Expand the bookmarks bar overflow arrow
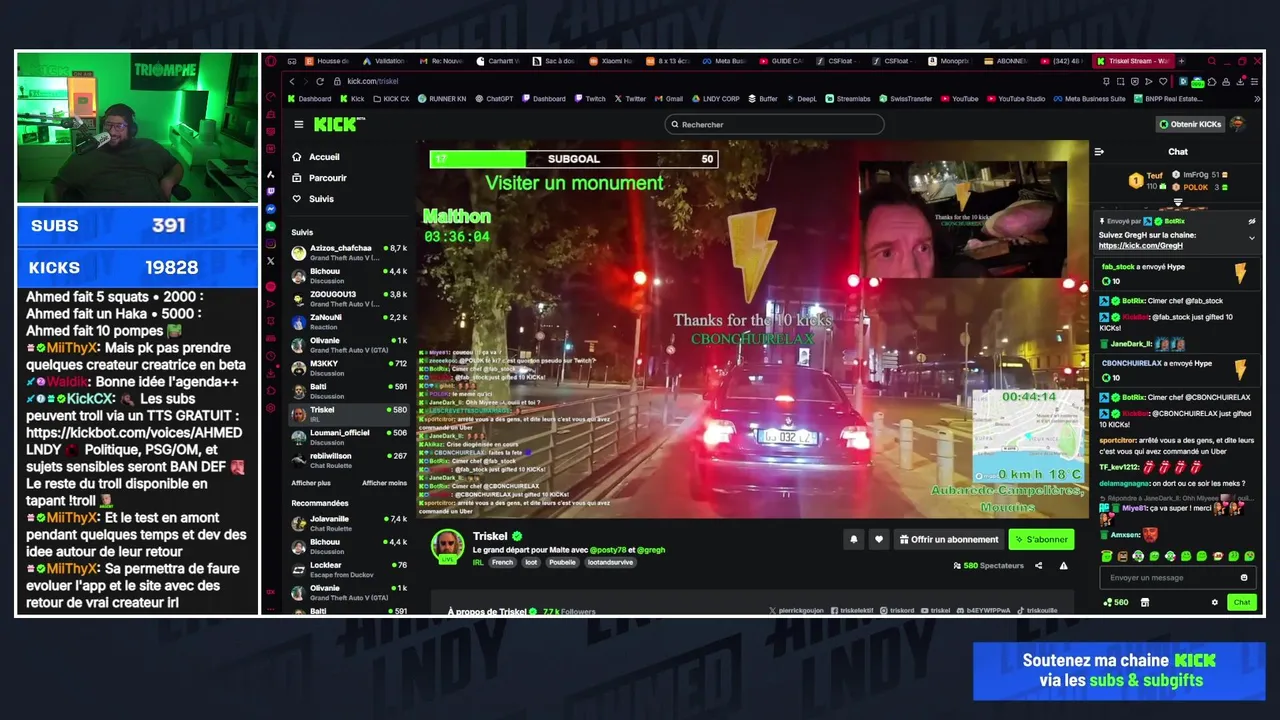Viewport: 1280px width, 720px height. pyautogui.click(x=1256, y=99)
